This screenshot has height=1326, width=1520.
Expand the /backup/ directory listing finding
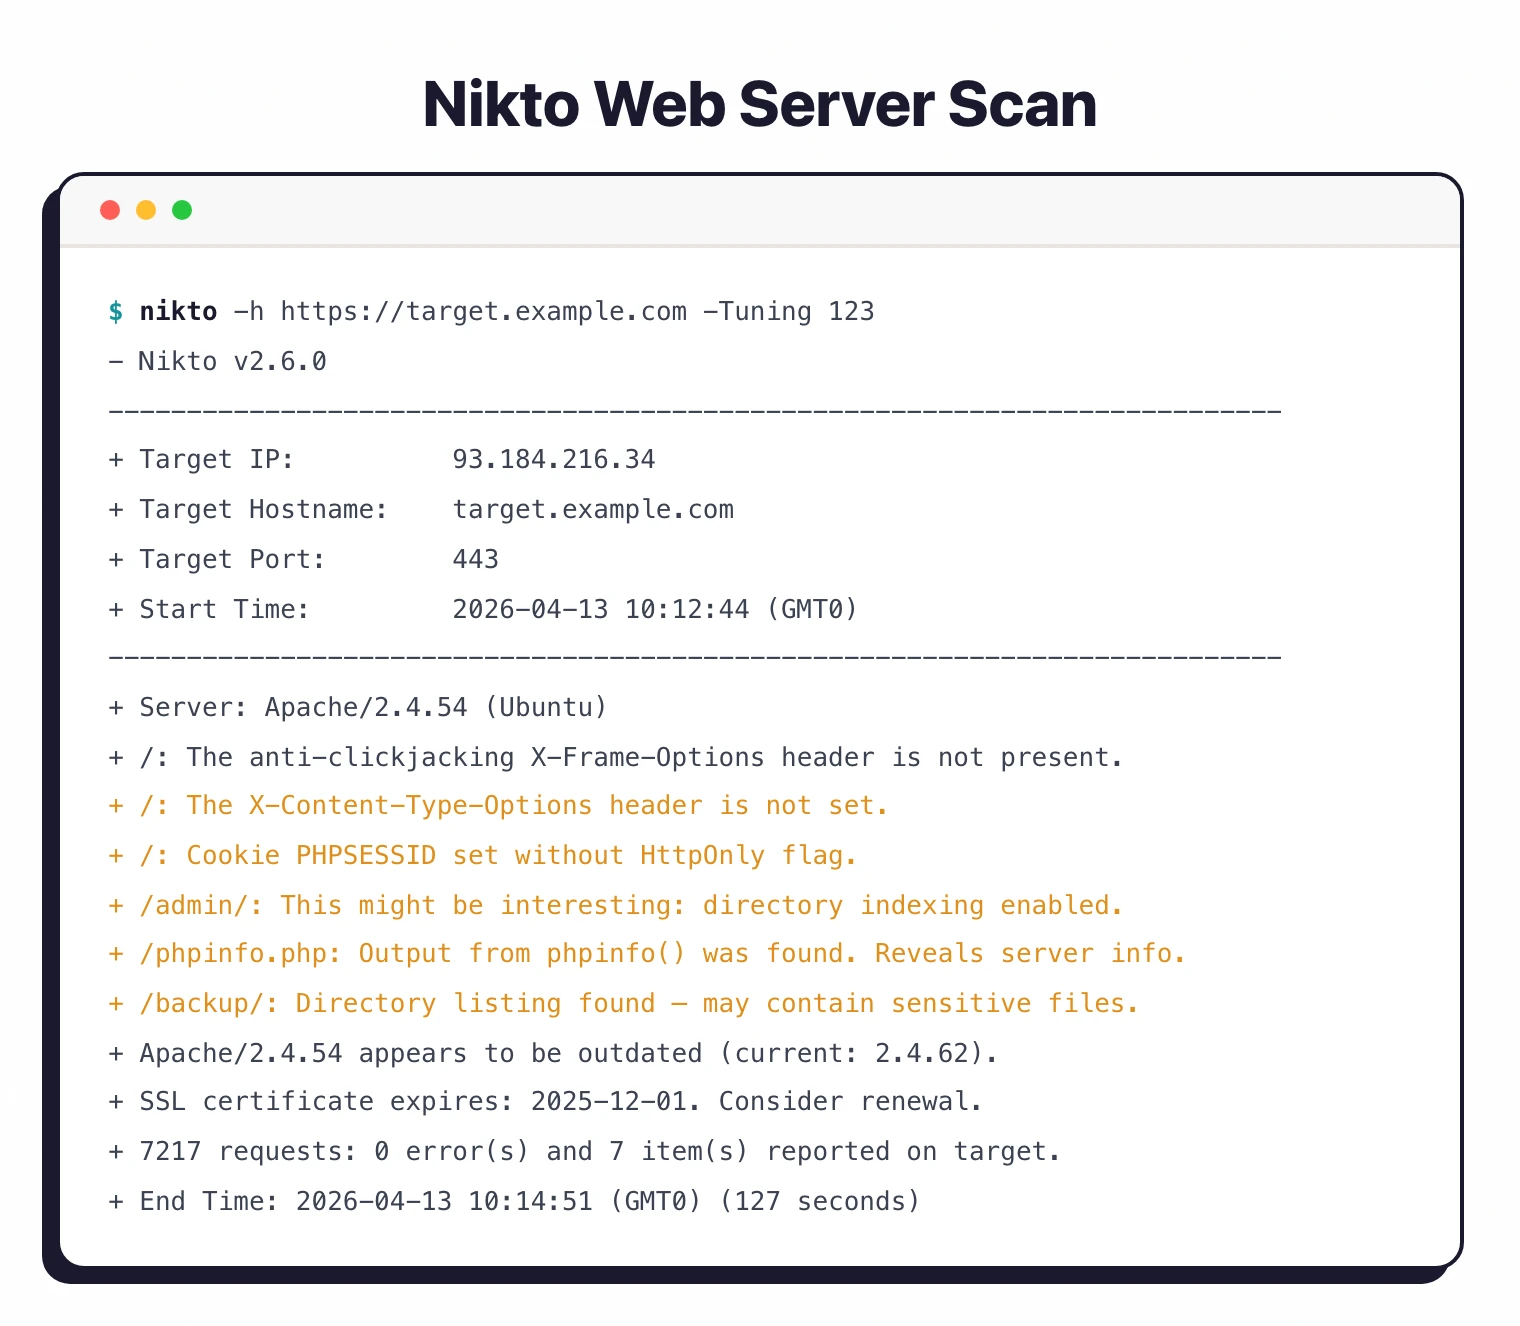point(623,1003)
